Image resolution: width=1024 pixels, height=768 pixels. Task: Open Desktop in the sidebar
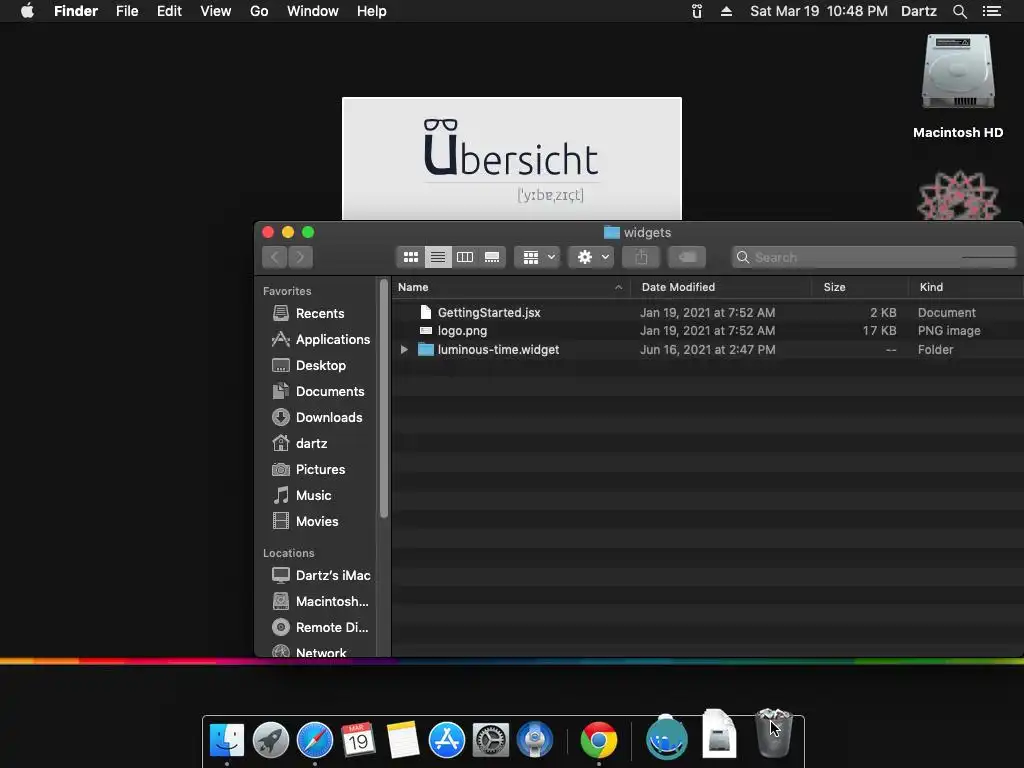[x=319, y=366]
